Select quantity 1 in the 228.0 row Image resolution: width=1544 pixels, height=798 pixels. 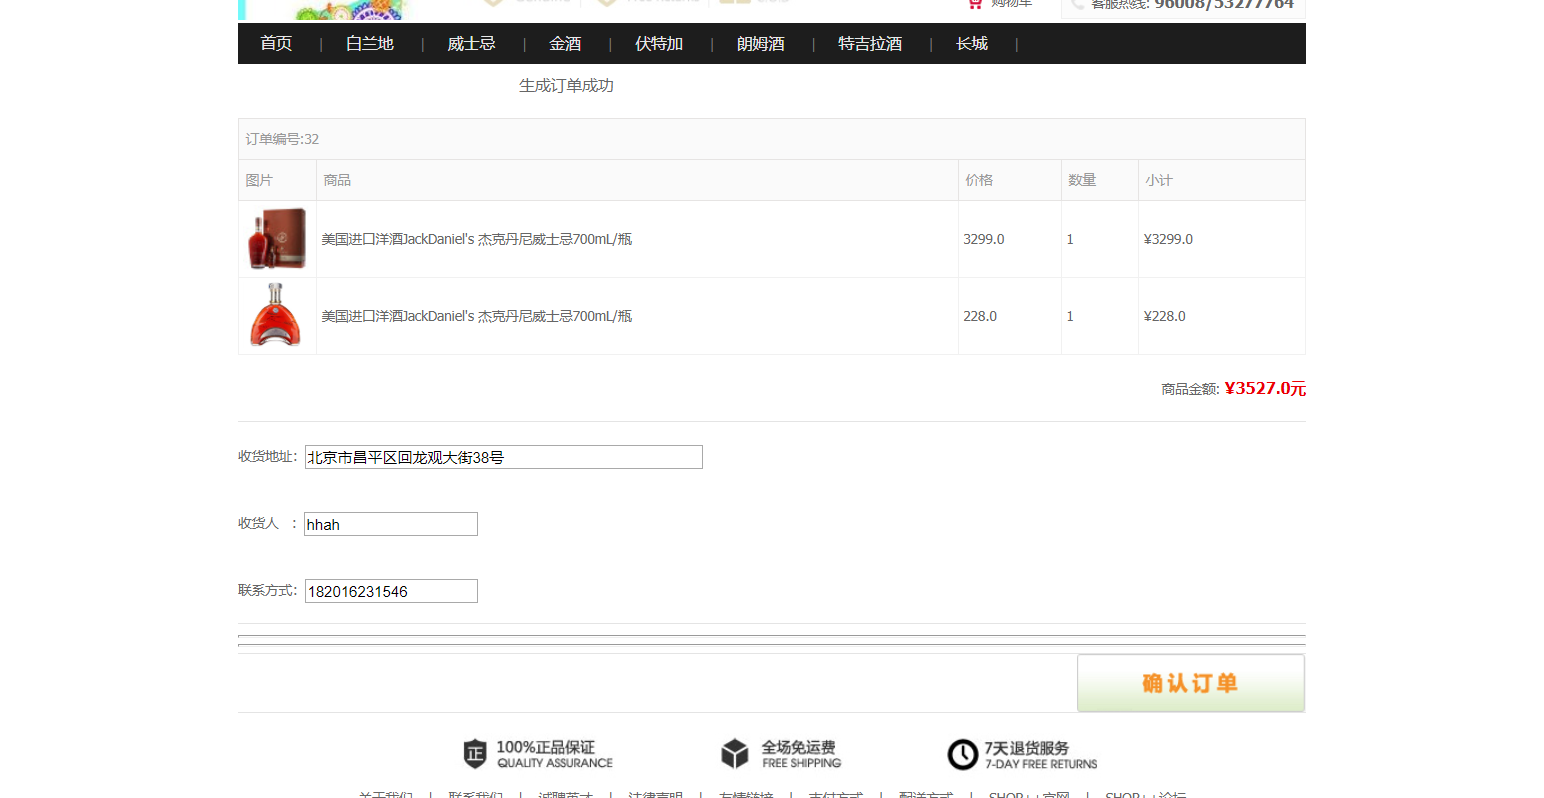1070,316
